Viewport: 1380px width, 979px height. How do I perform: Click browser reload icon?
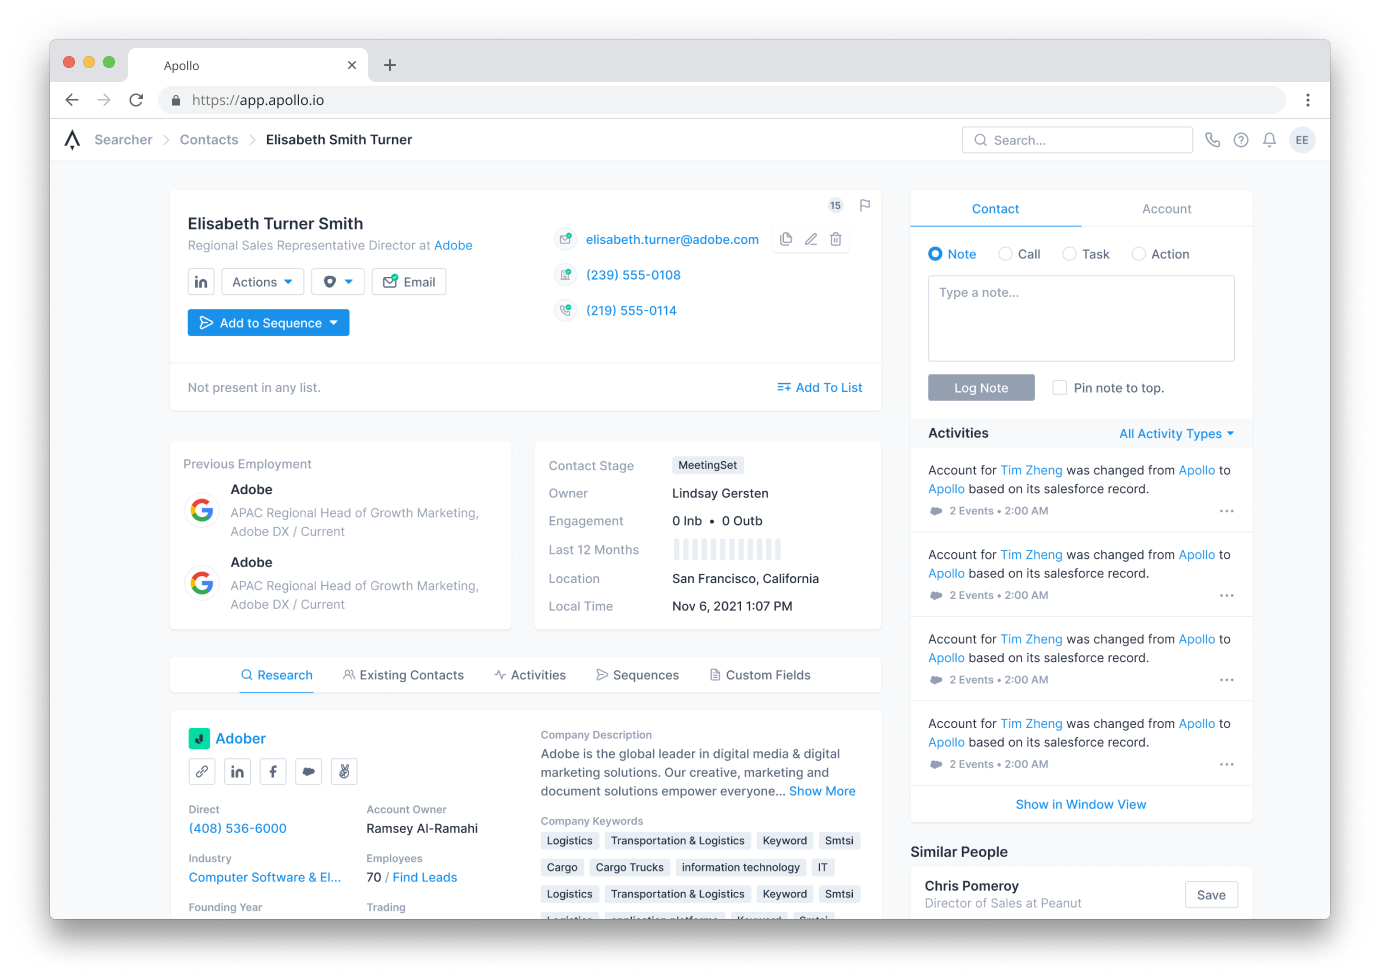(x=136, y=100)
